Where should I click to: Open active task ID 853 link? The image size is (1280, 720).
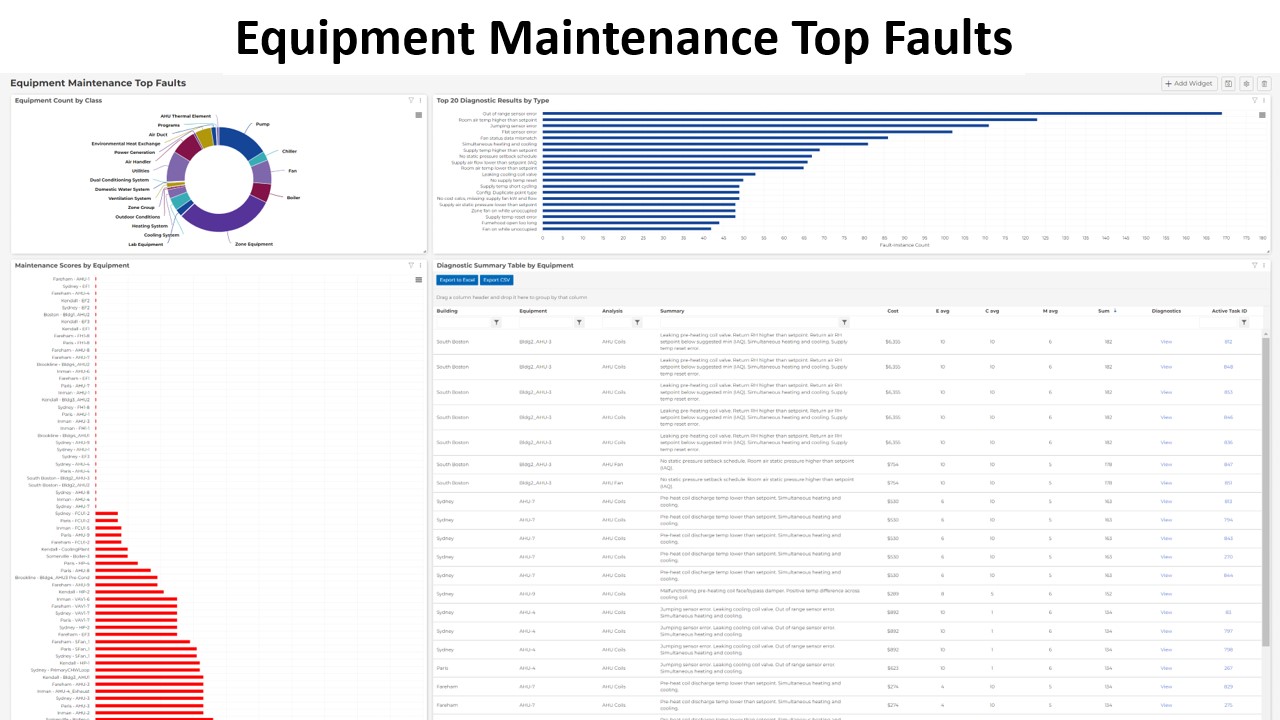[1228, 392]
